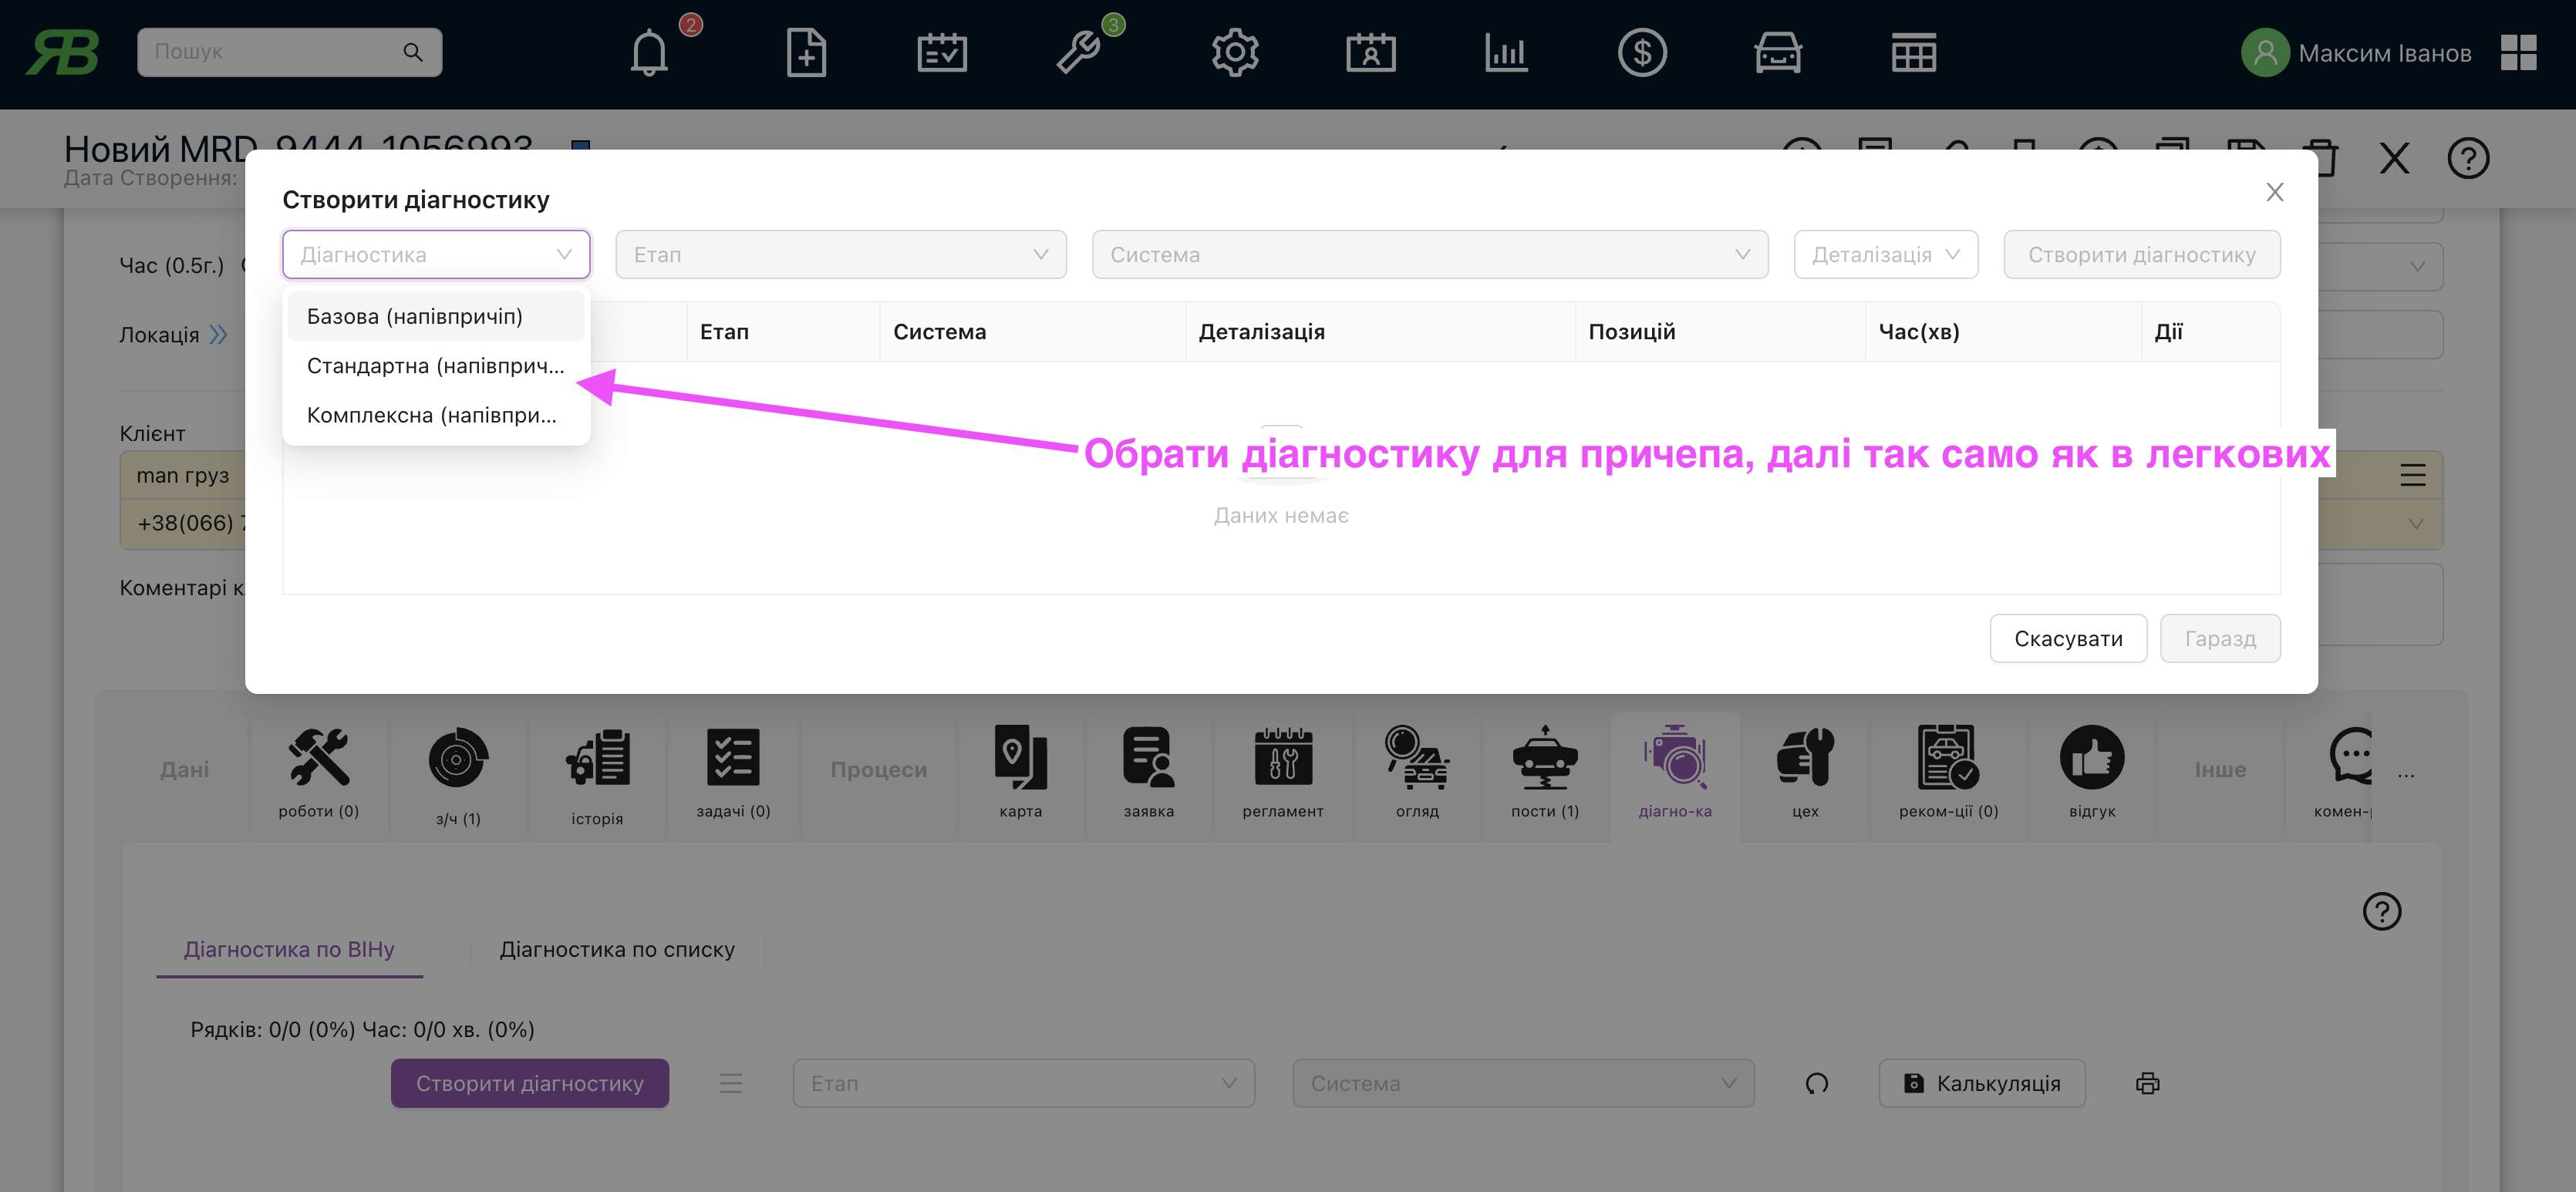This screenshot has width=2576, height=1192.
Task: Expand the Етап dropdown in dialog
Action: click(x=840, y=255)
